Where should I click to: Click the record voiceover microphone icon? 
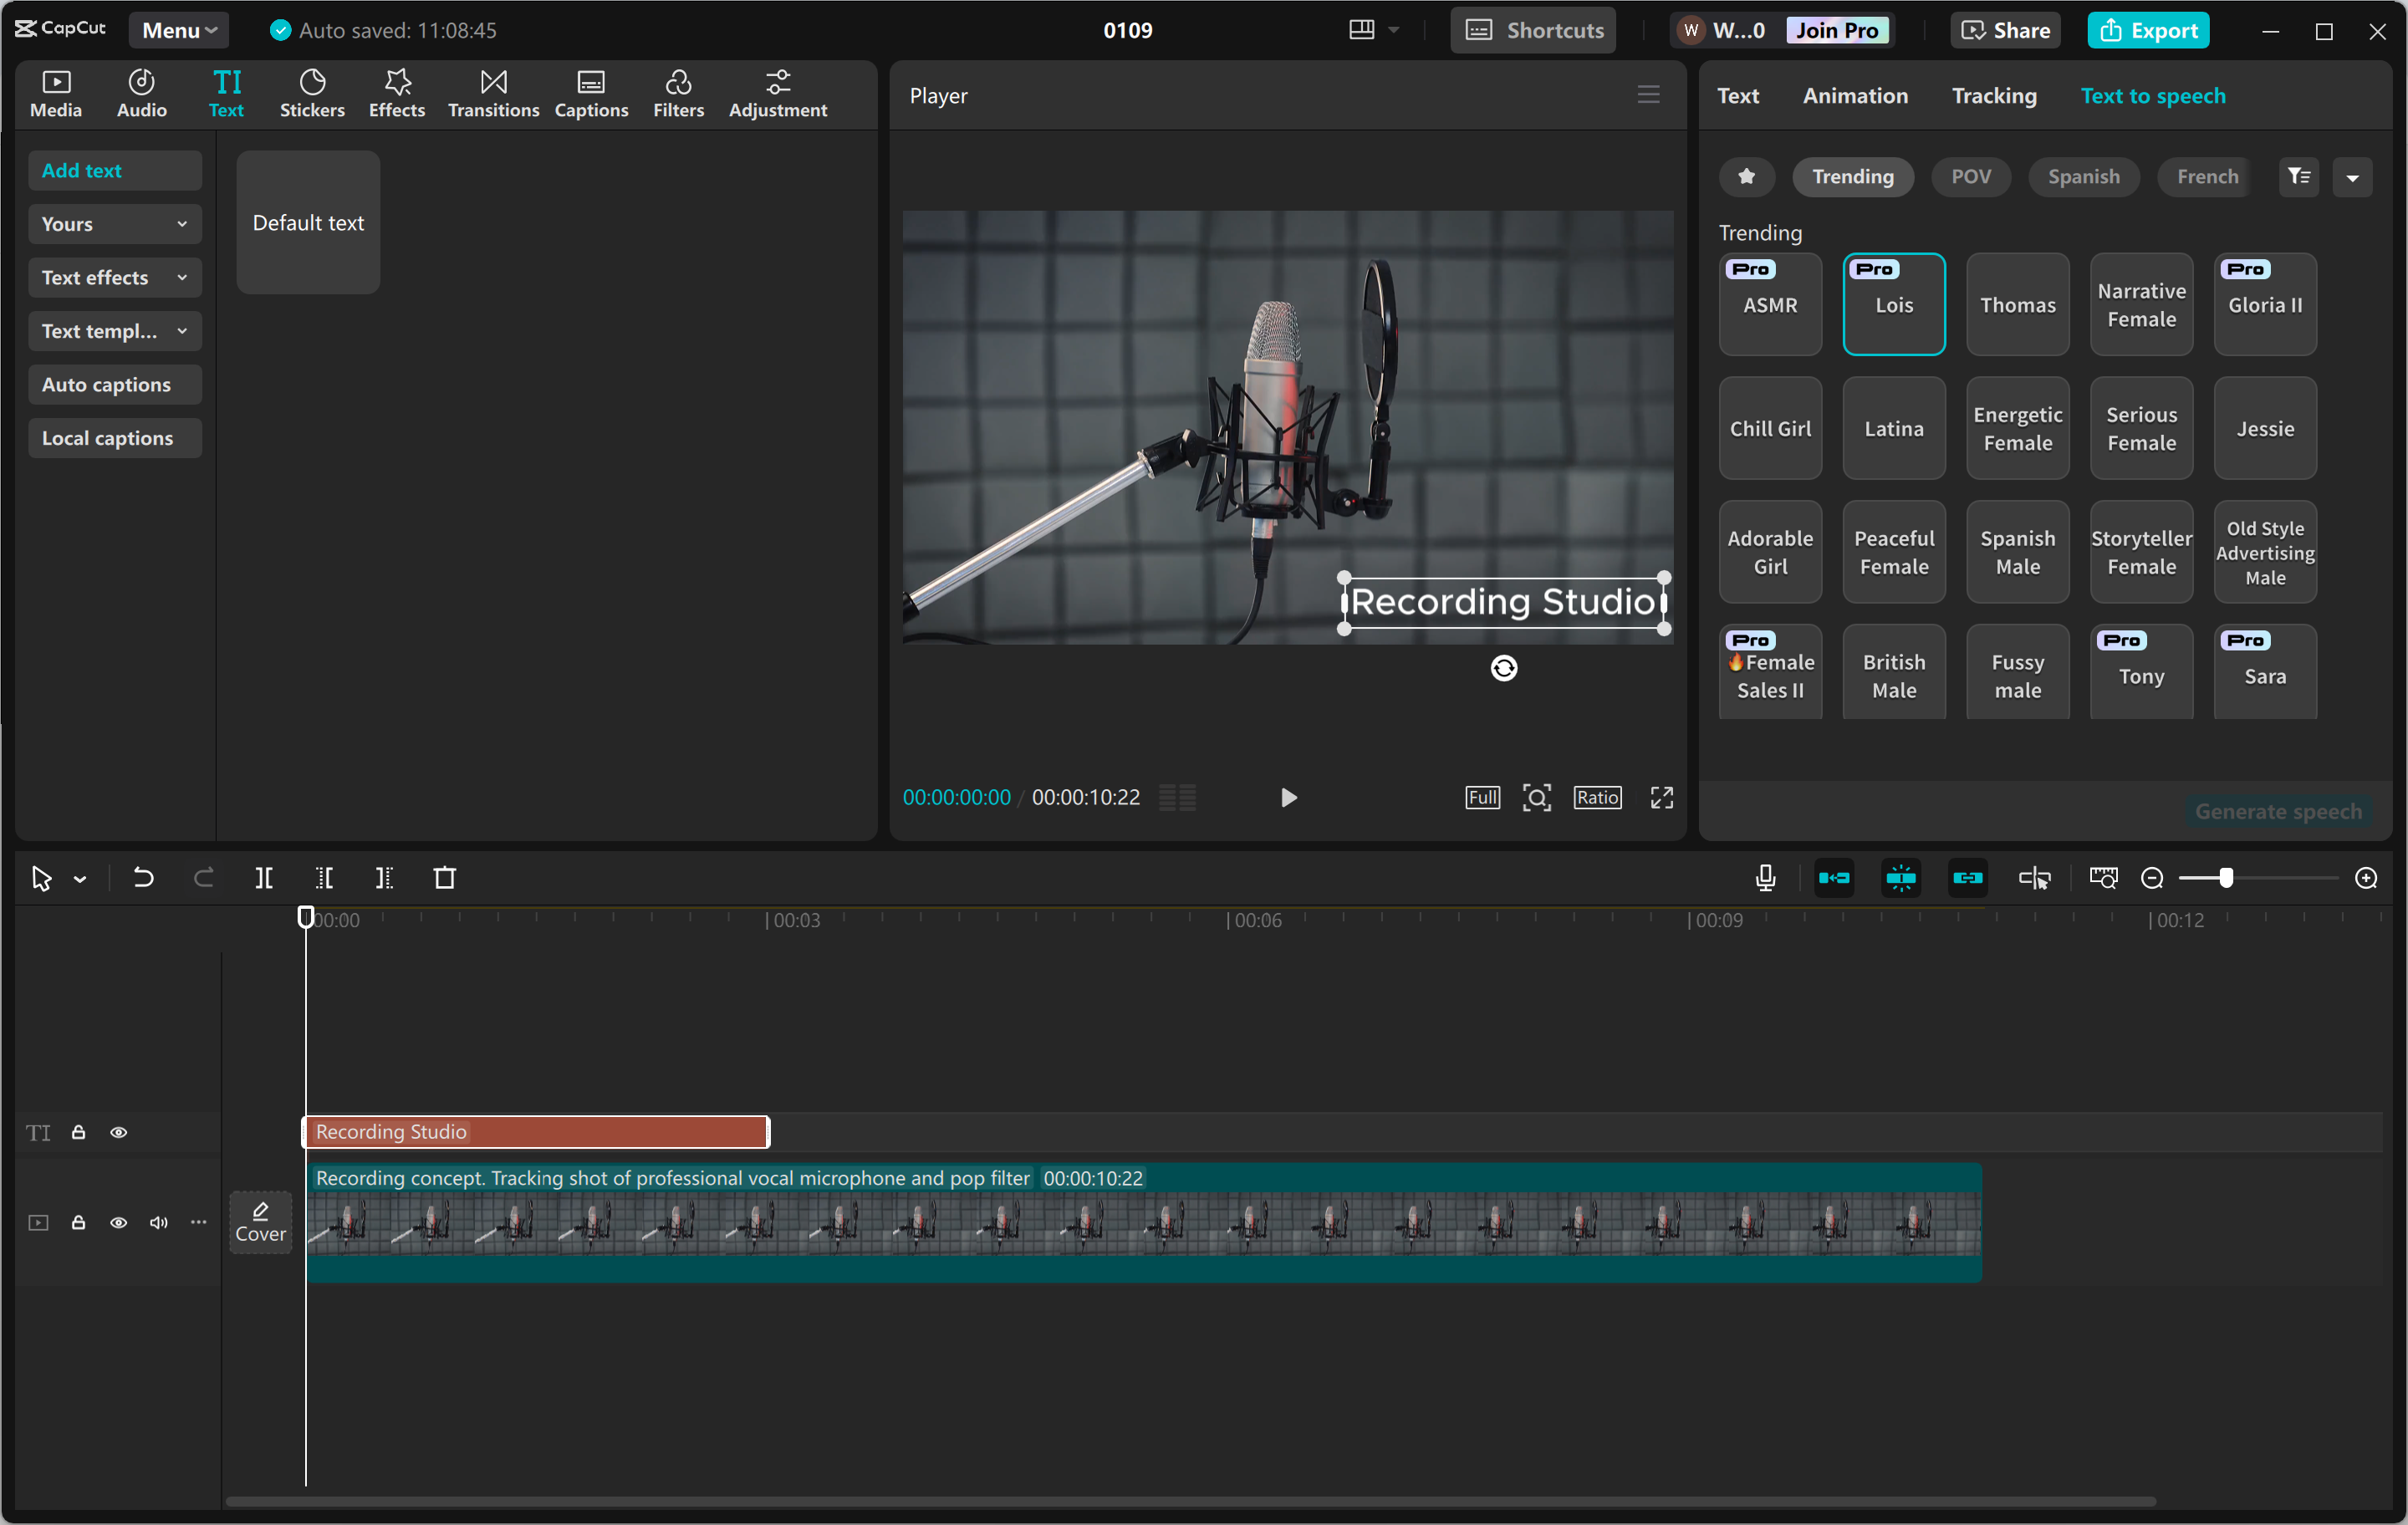pyautogui.click(x=1765, y=878)
